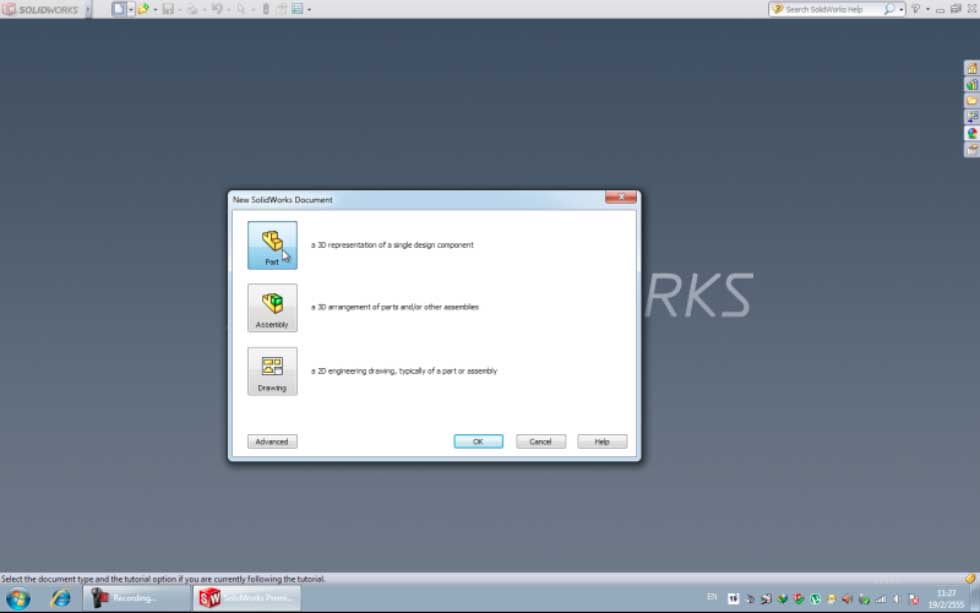Click the Options toolbar icon

(298, 9)
